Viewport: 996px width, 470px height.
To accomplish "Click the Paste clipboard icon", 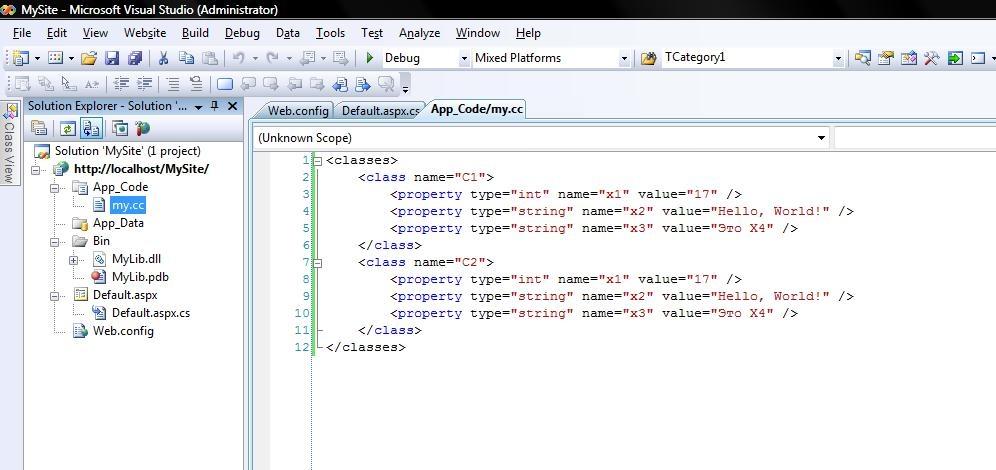I will (x=209, y=58).
